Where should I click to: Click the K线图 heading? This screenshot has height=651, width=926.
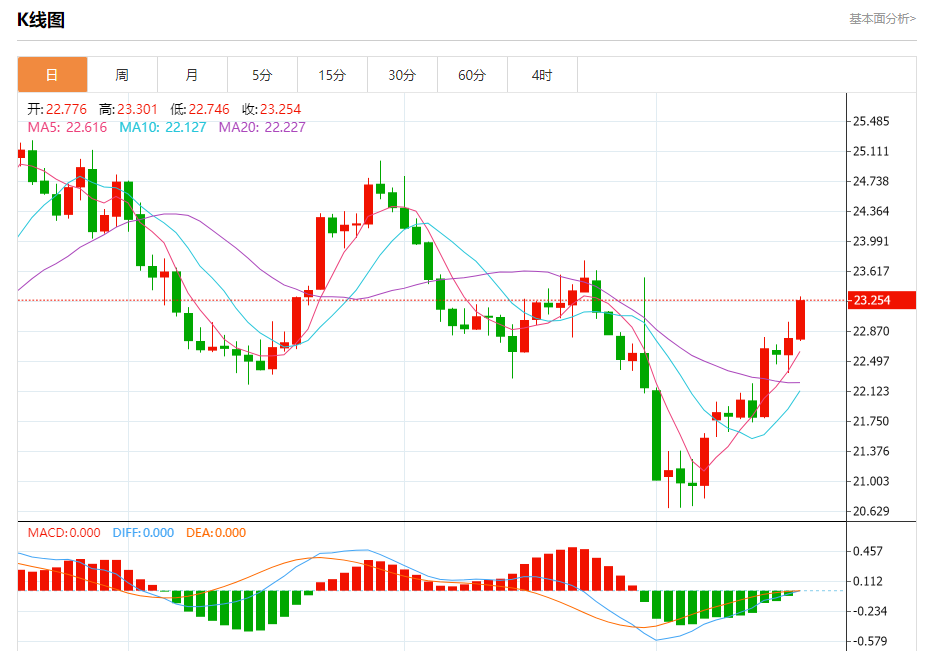tap(41, 20)
